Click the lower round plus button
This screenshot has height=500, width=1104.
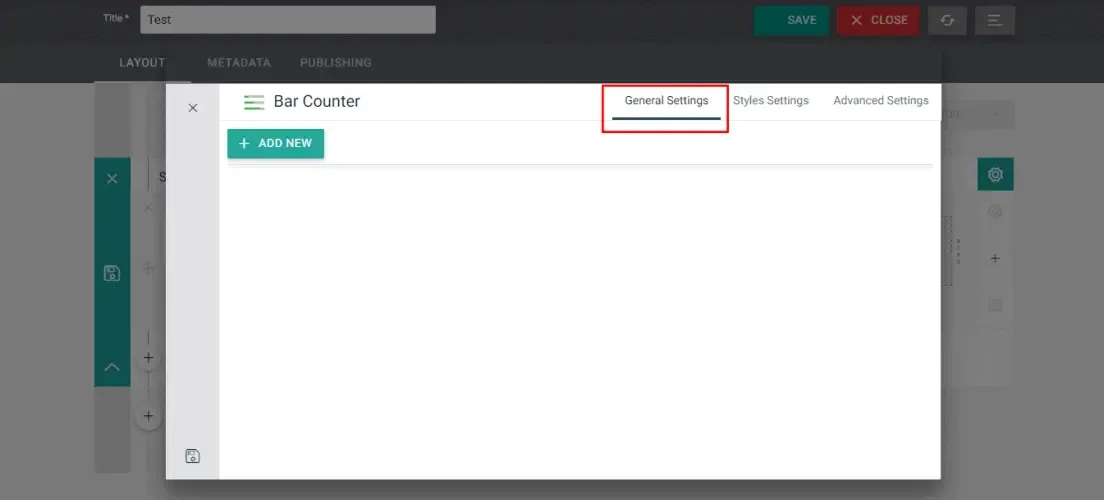[148, 416]
